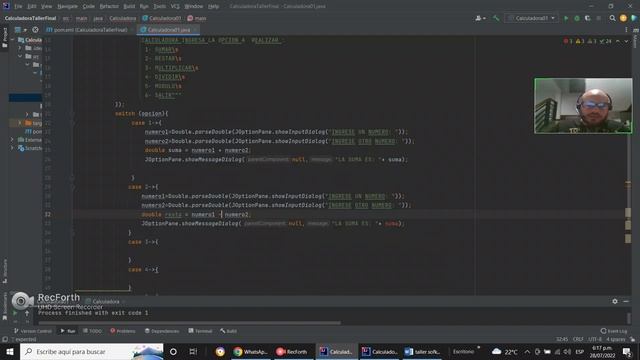Viewport: 640px width, 360px height.
Task: Open editor tabs more options menu
Action: point(626,30)
